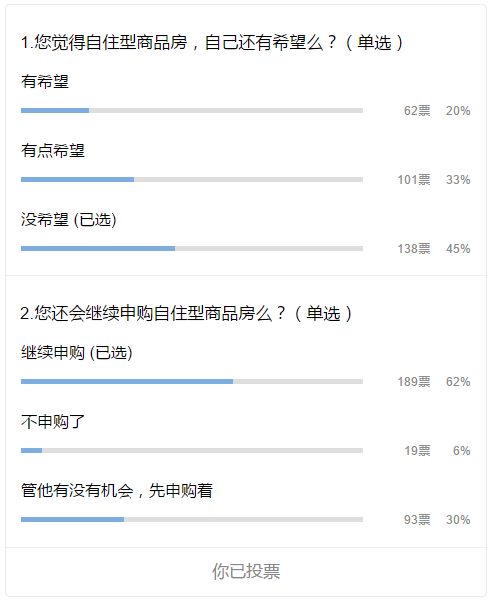Click the 你已投票 button
493x604 pixels.
[246, 571]
